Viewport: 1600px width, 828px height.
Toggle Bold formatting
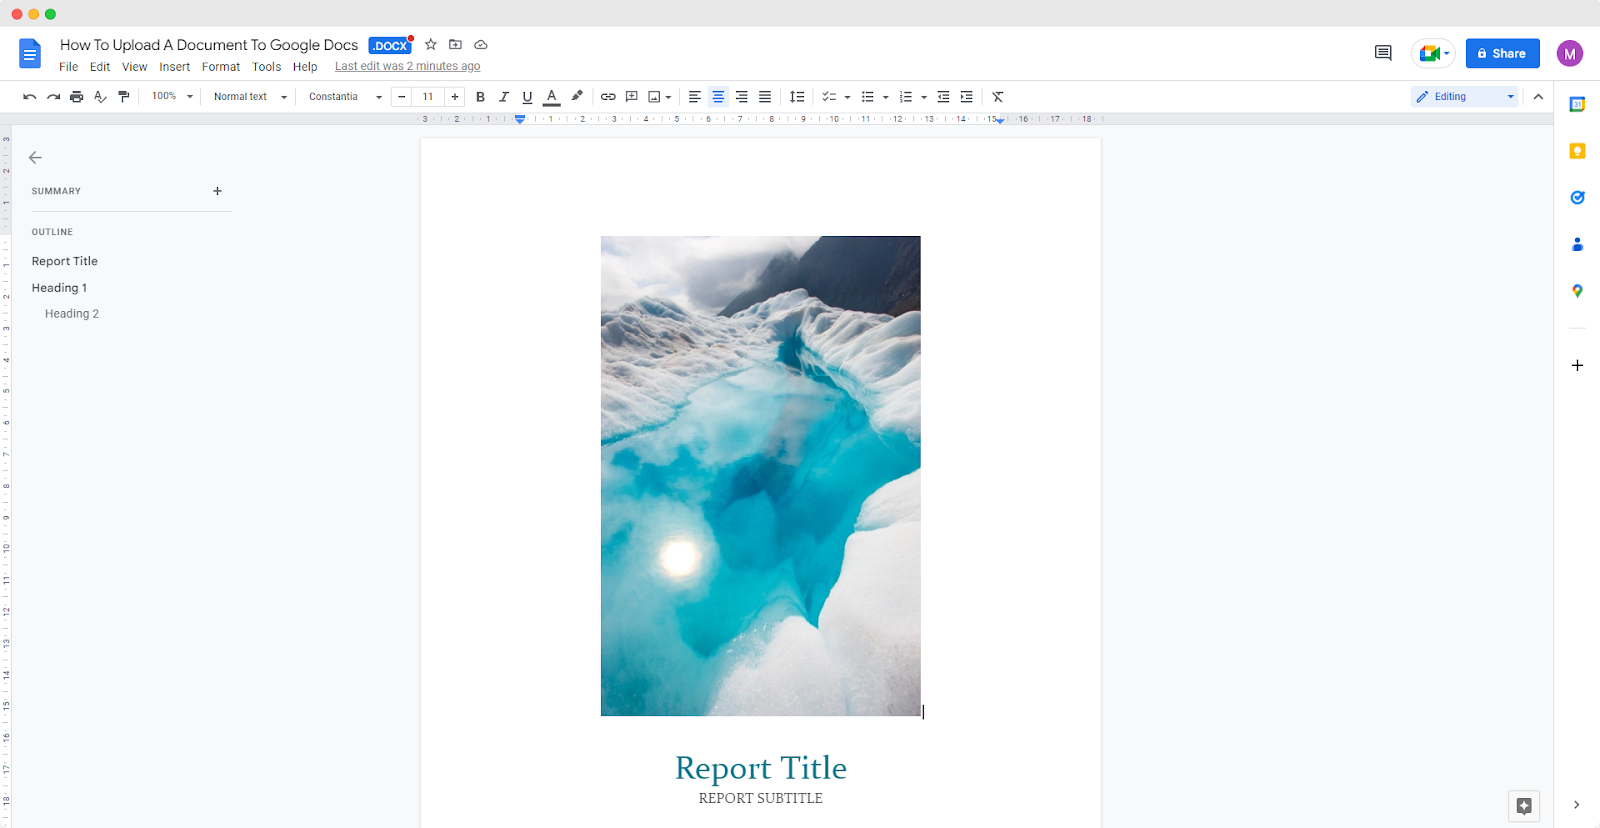[x=480, y=97]
